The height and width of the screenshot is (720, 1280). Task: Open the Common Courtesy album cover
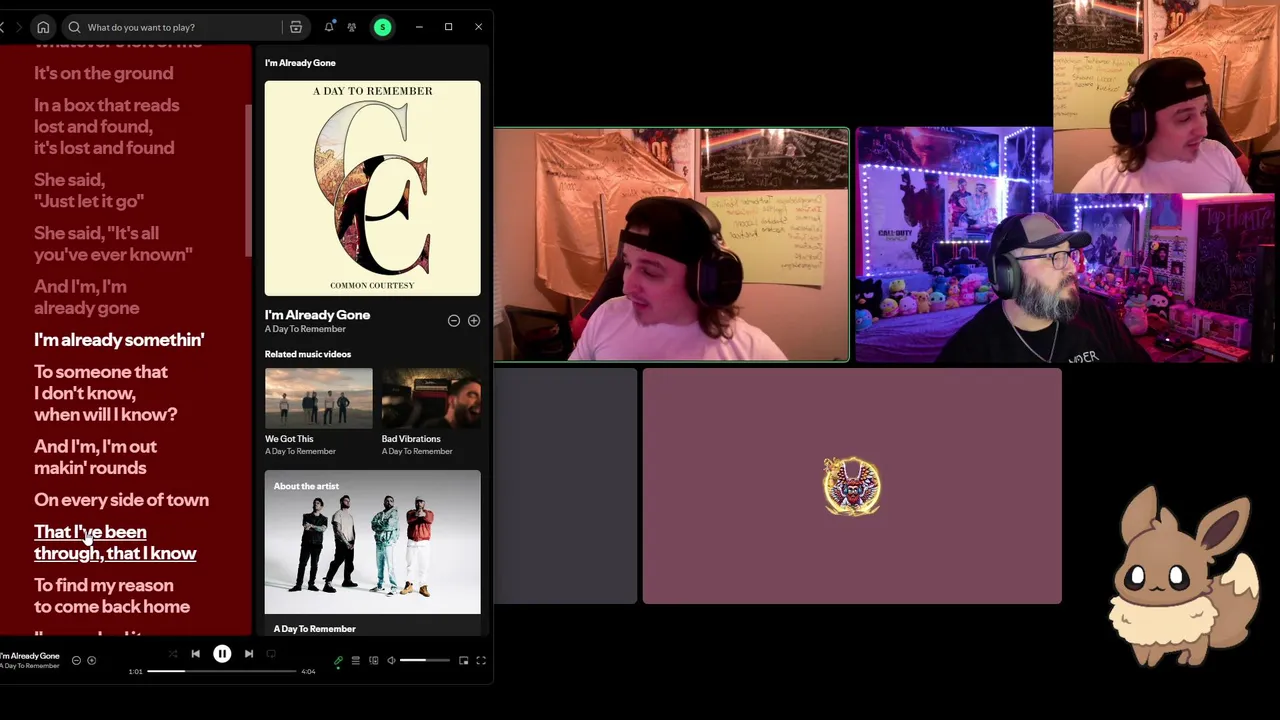pyautogui.click(x=372, y=188)
